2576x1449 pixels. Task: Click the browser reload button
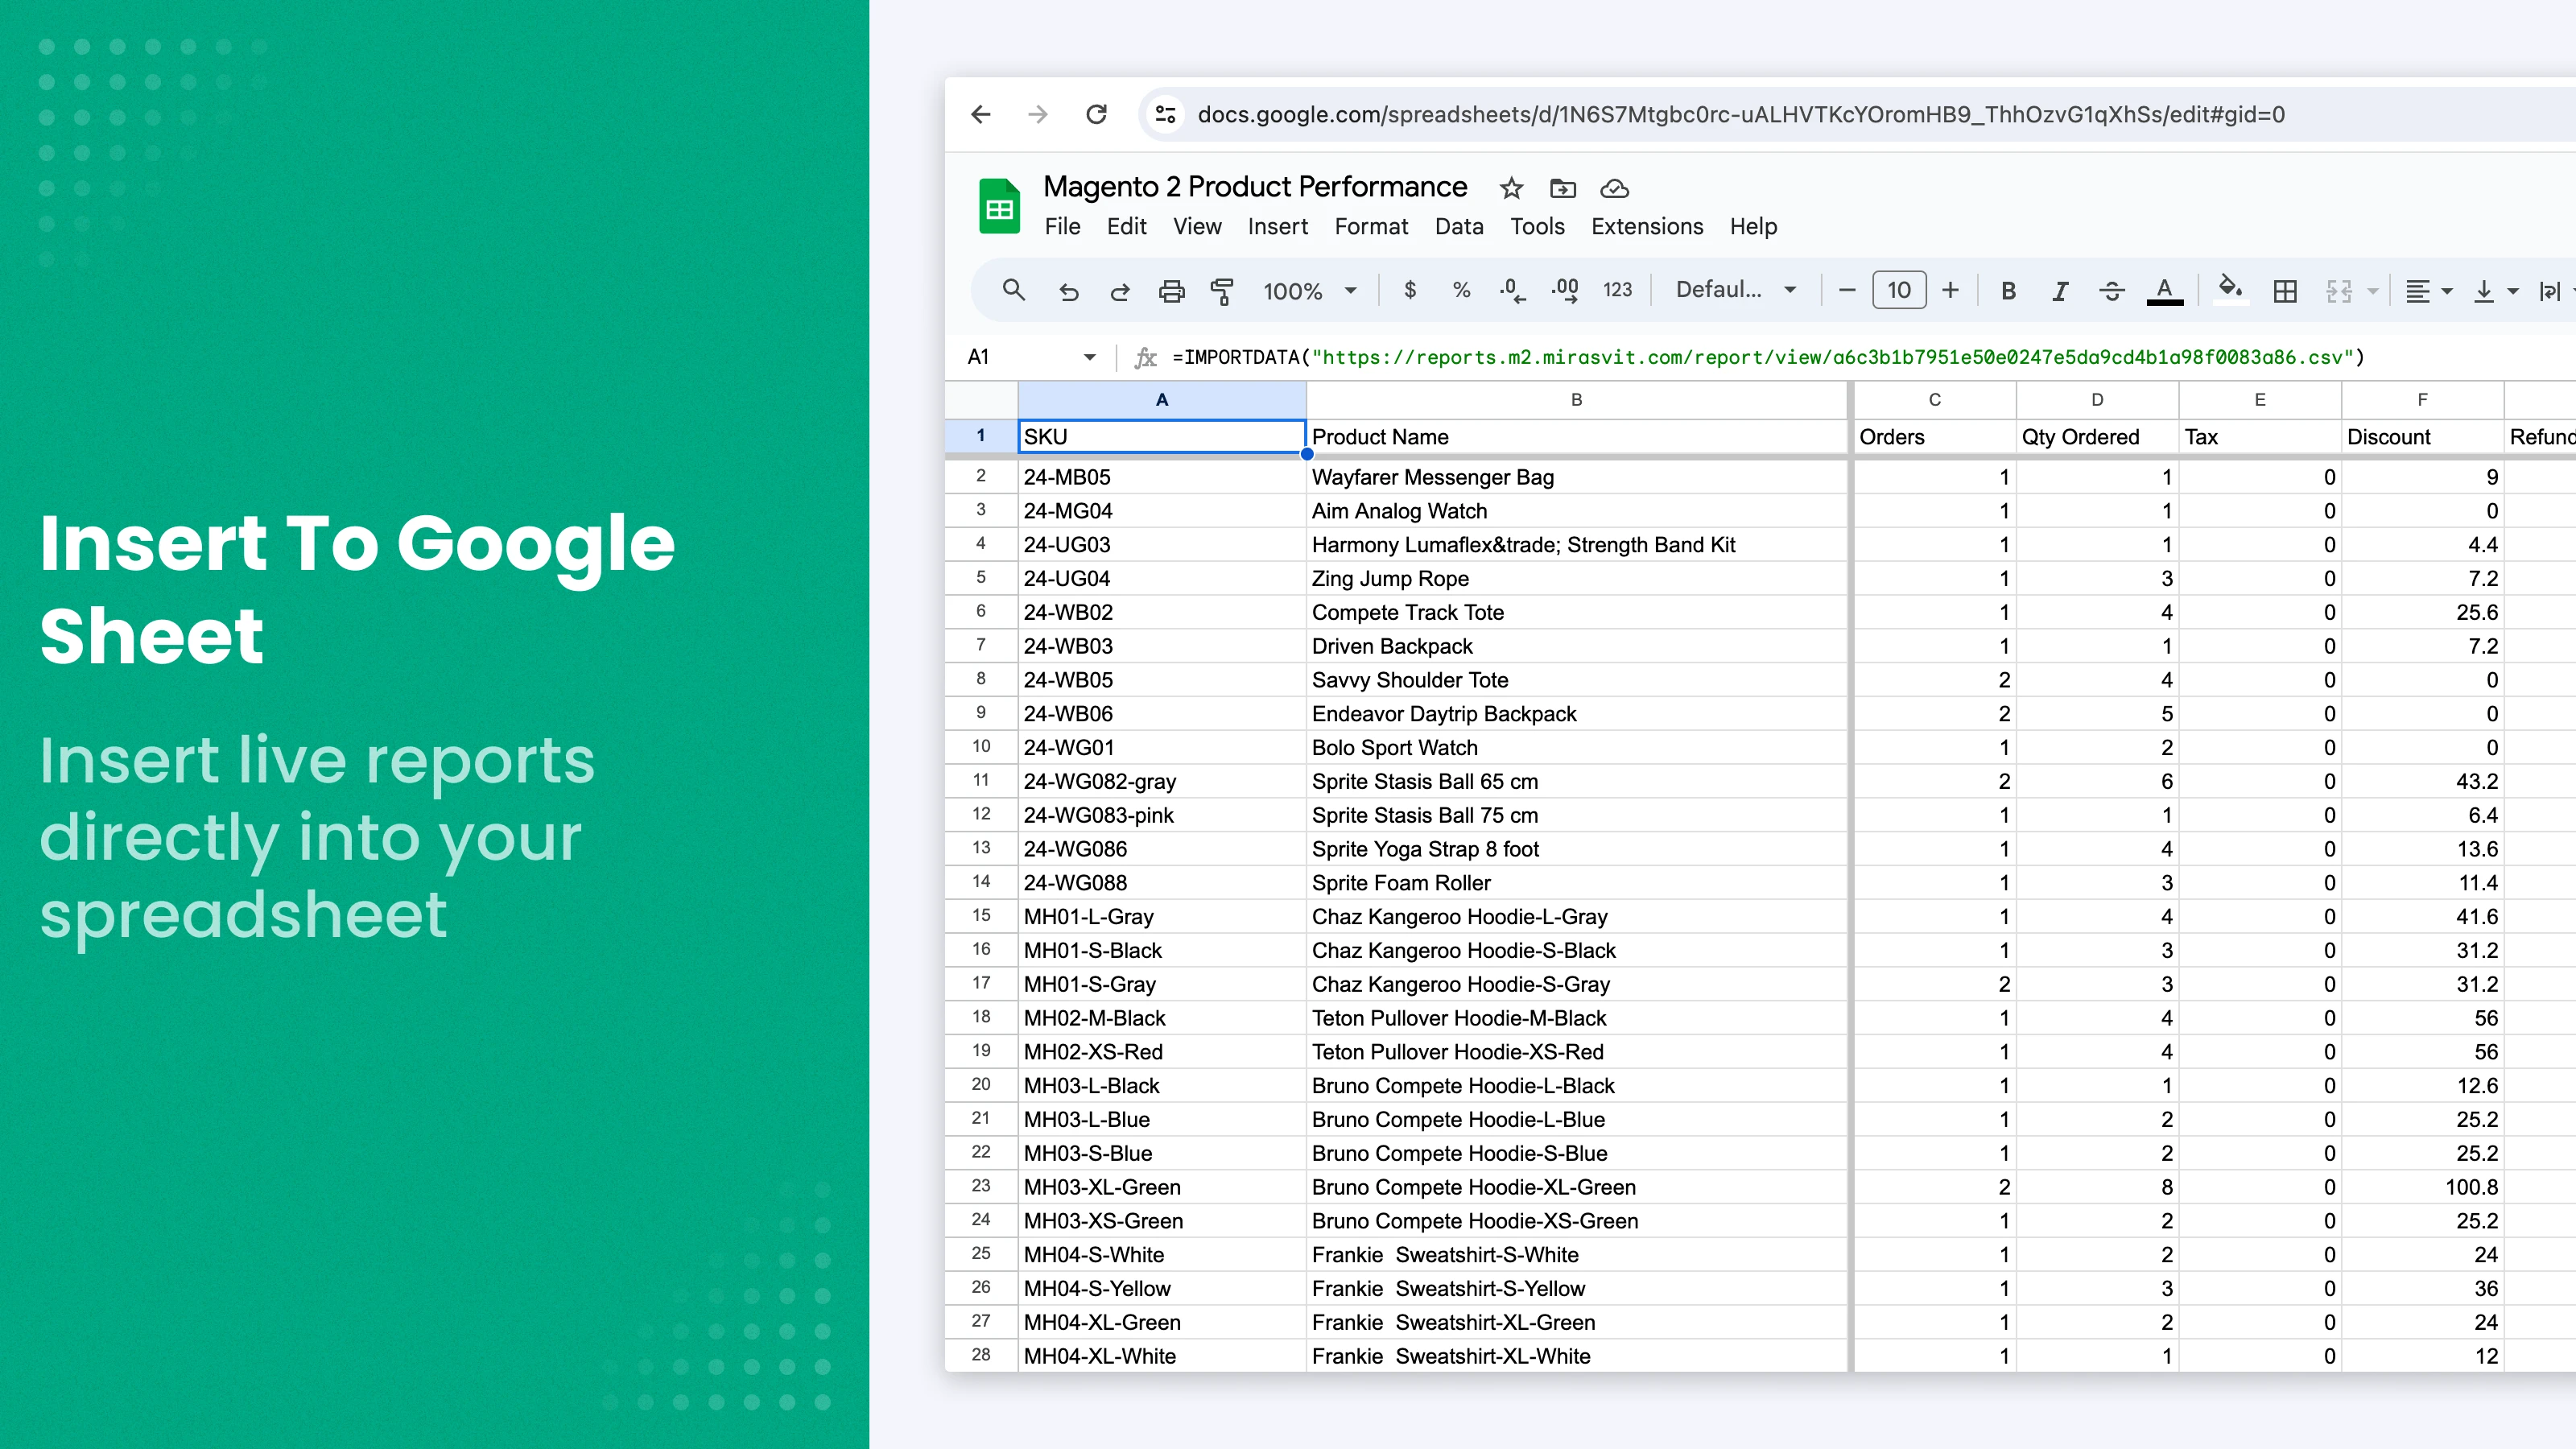(1096, 114)
